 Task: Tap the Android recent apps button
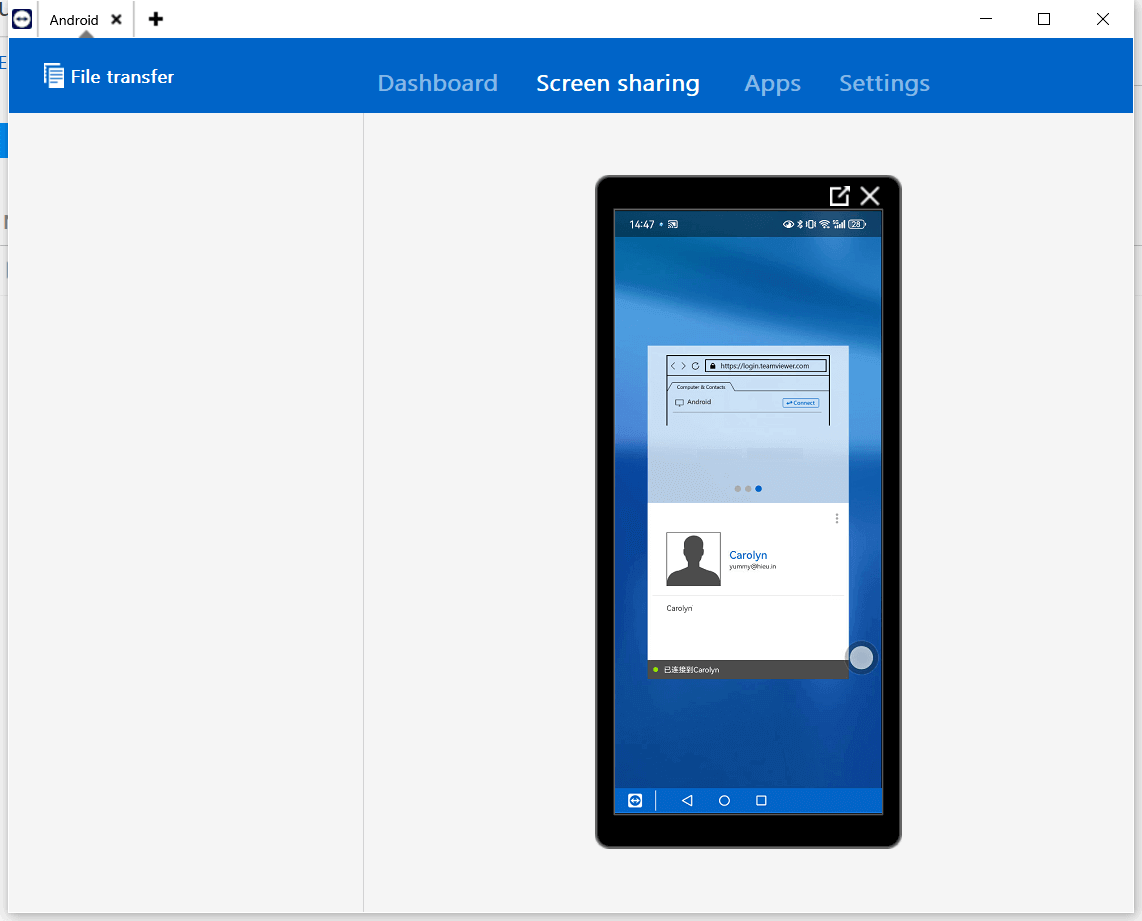coord(761,800)
